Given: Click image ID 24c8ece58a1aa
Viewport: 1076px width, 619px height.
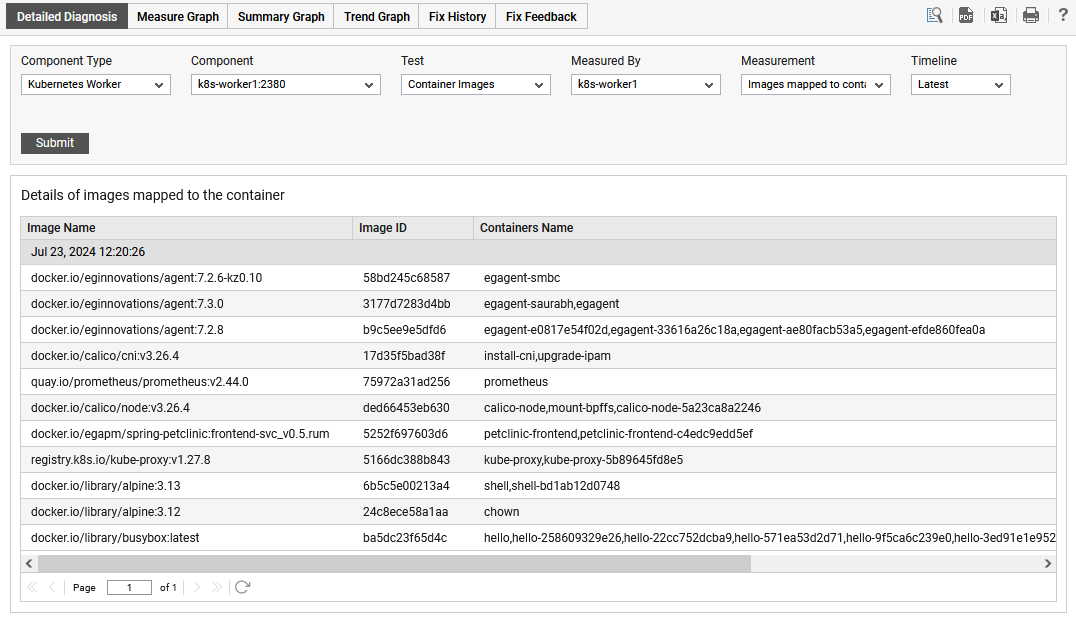Looking at the screenshot, I should click(x=405, y=513).
